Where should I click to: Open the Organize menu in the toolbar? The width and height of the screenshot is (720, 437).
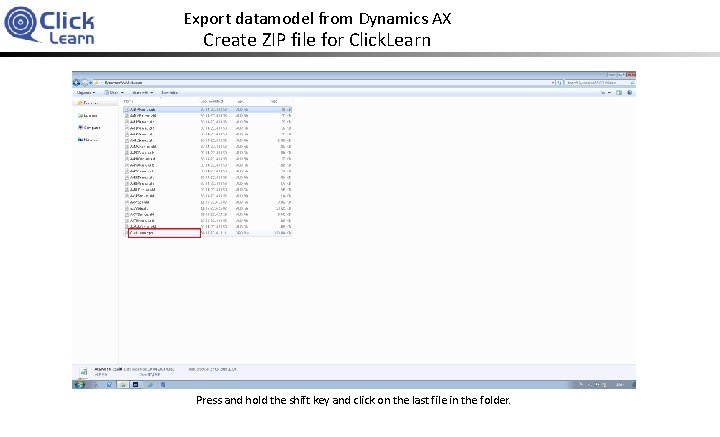click(x=86, y=93)
